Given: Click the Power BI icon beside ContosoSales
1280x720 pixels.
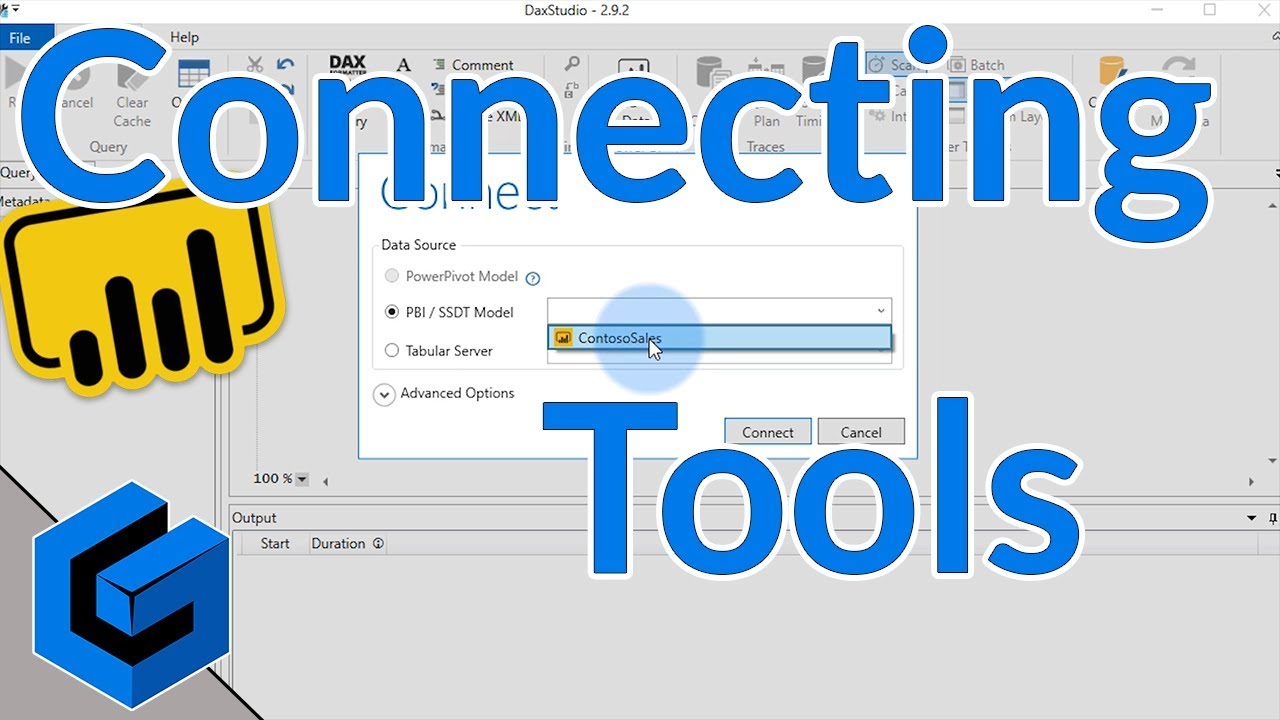Looking at the screenshot, I should (563, 338).
